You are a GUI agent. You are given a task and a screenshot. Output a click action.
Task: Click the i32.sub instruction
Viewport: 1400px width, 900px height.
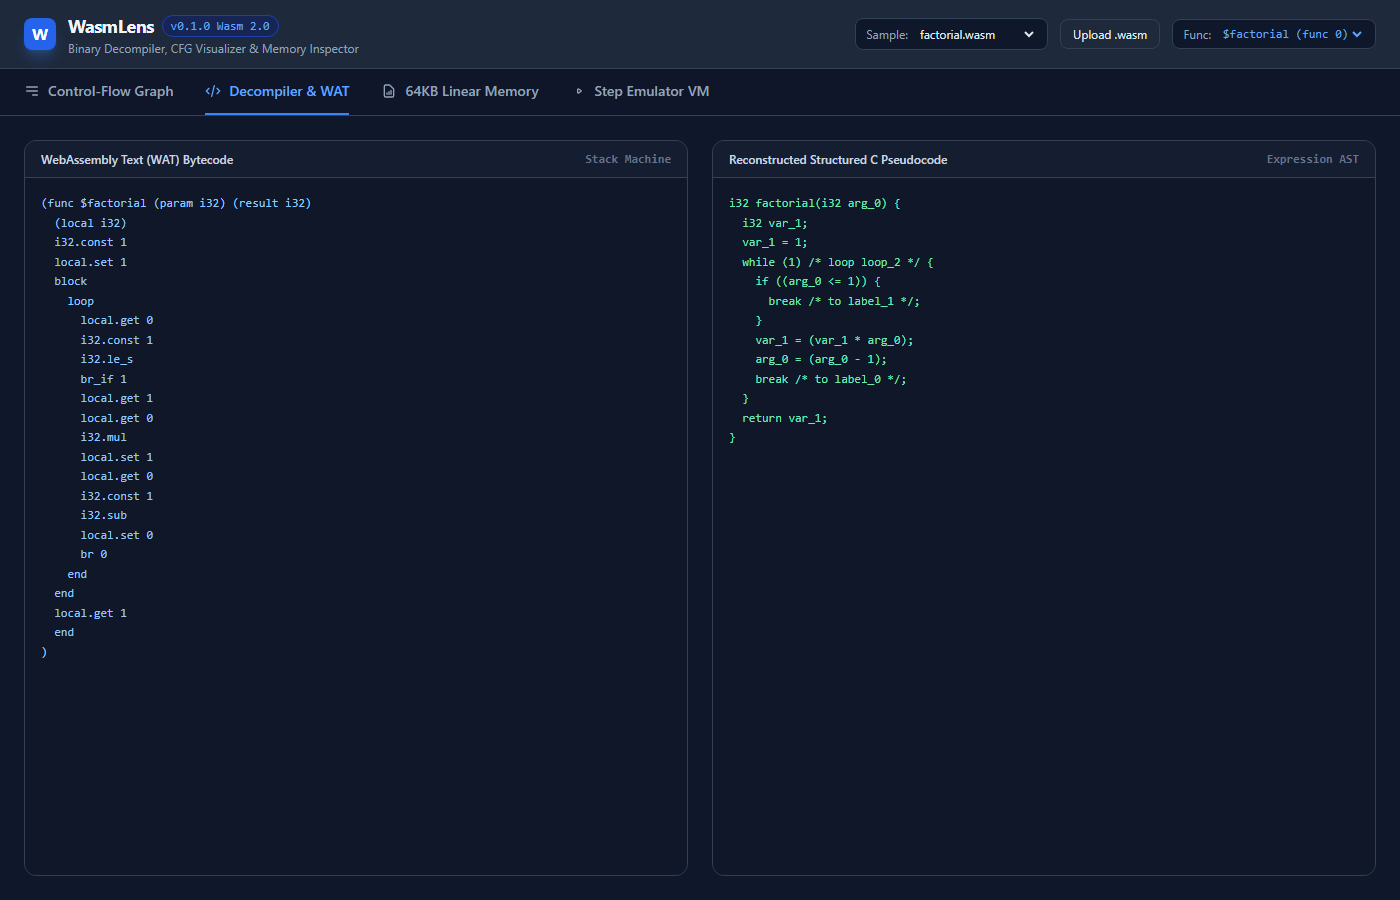(x=104, y=515)
